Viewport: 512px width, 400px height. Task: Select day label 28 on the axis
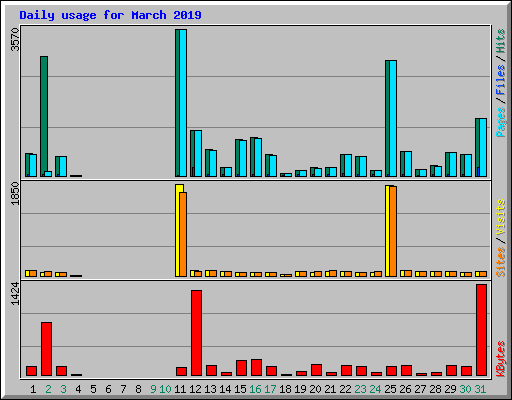[435, 389]
